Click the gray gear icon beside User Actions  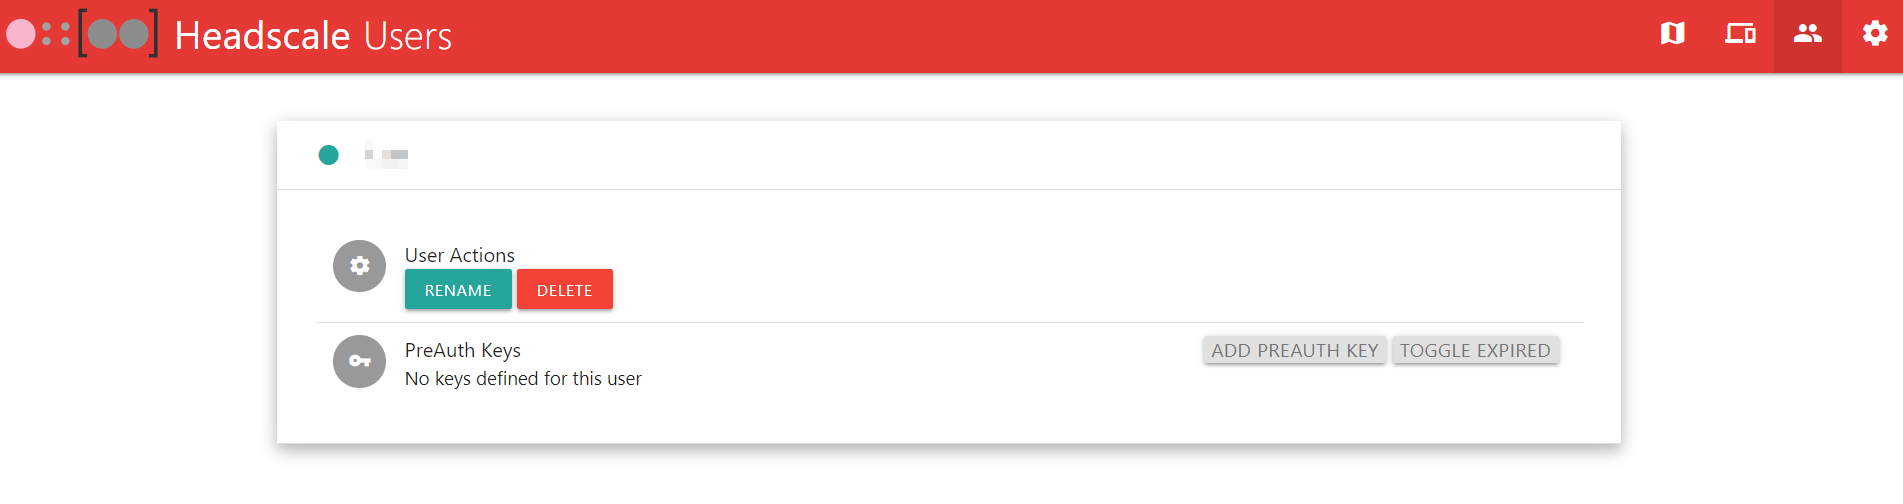point(359,266)
